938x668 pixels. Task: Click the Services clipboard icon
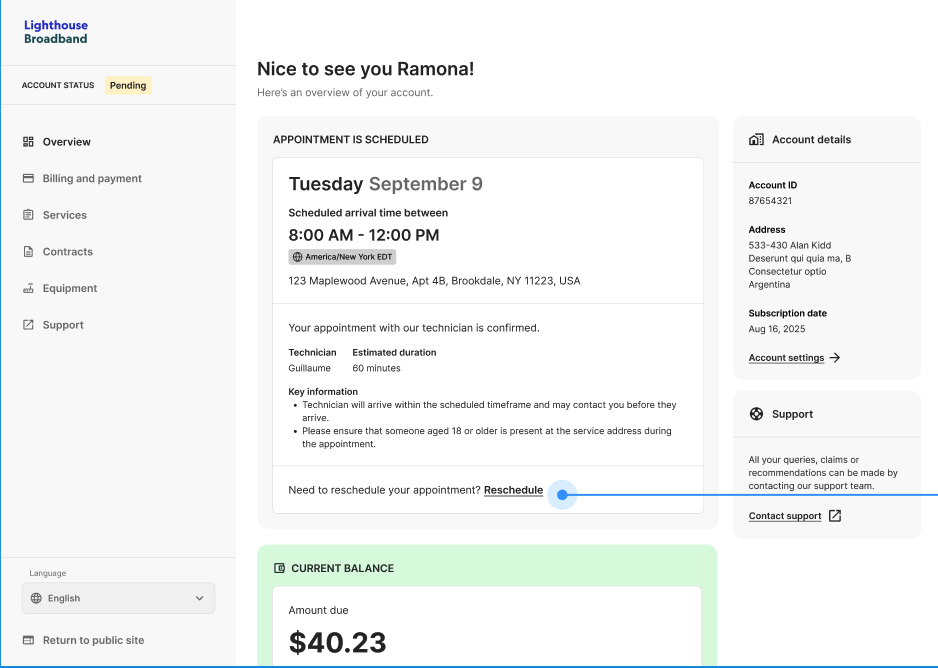(28, 215)
